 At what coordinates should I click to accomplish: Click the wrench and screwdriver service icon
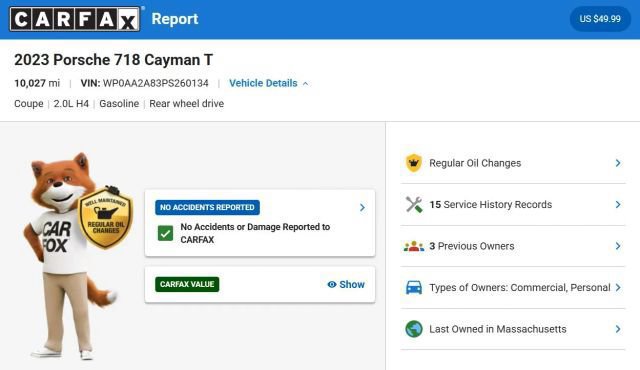click(414, 205)
